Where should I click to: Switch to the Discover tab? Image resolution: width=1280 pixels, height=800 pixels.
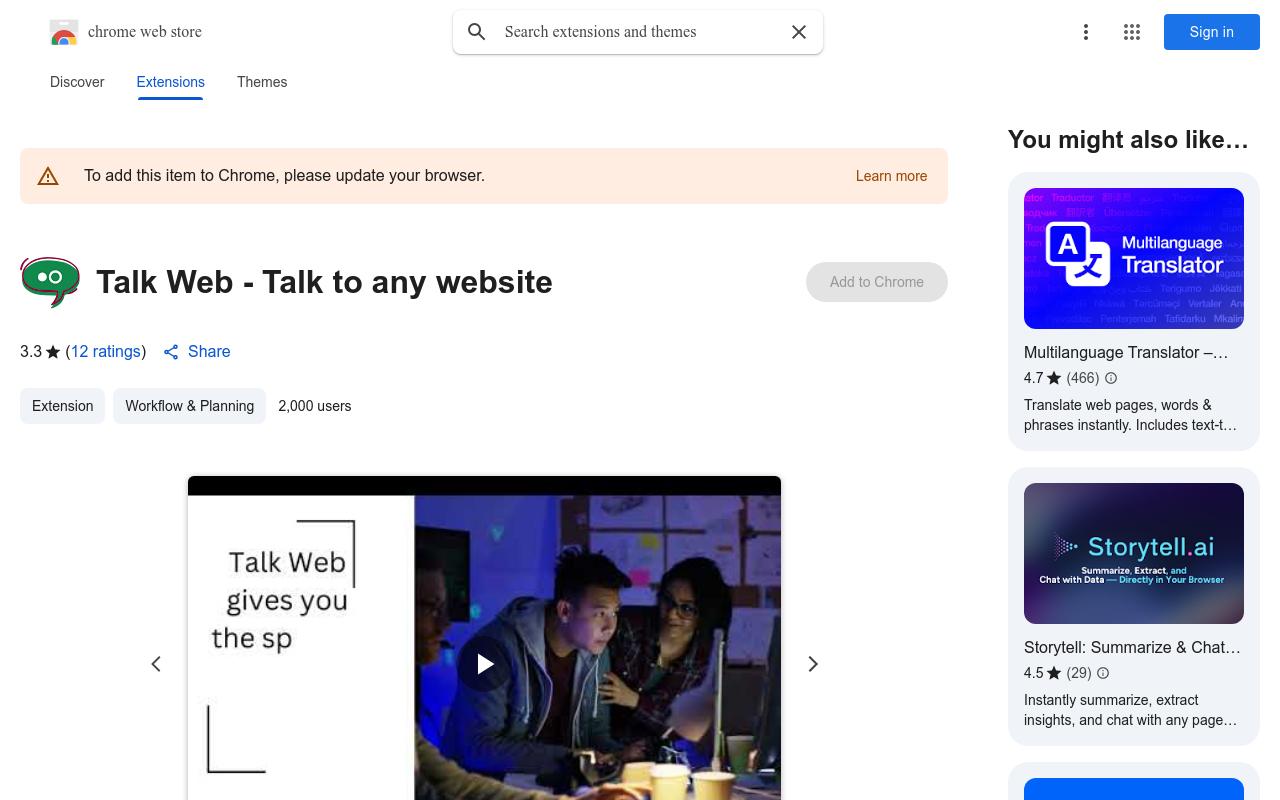click(77, 82)
